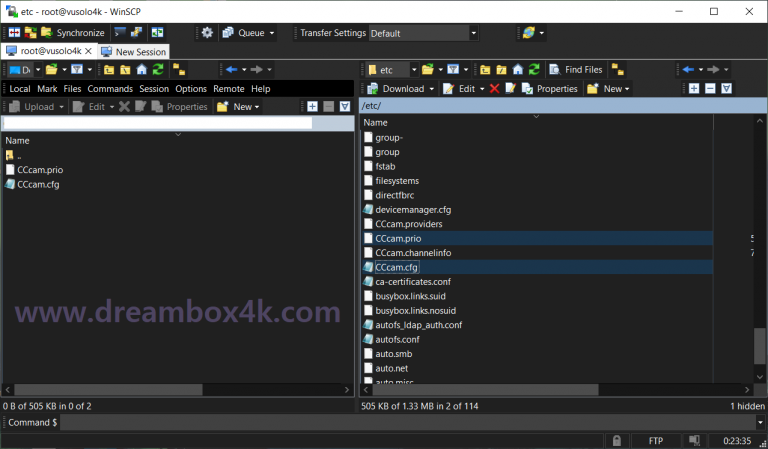Open the Commands menu
The height and width of the screenshot is (449, 768).
tap(110, 89)
